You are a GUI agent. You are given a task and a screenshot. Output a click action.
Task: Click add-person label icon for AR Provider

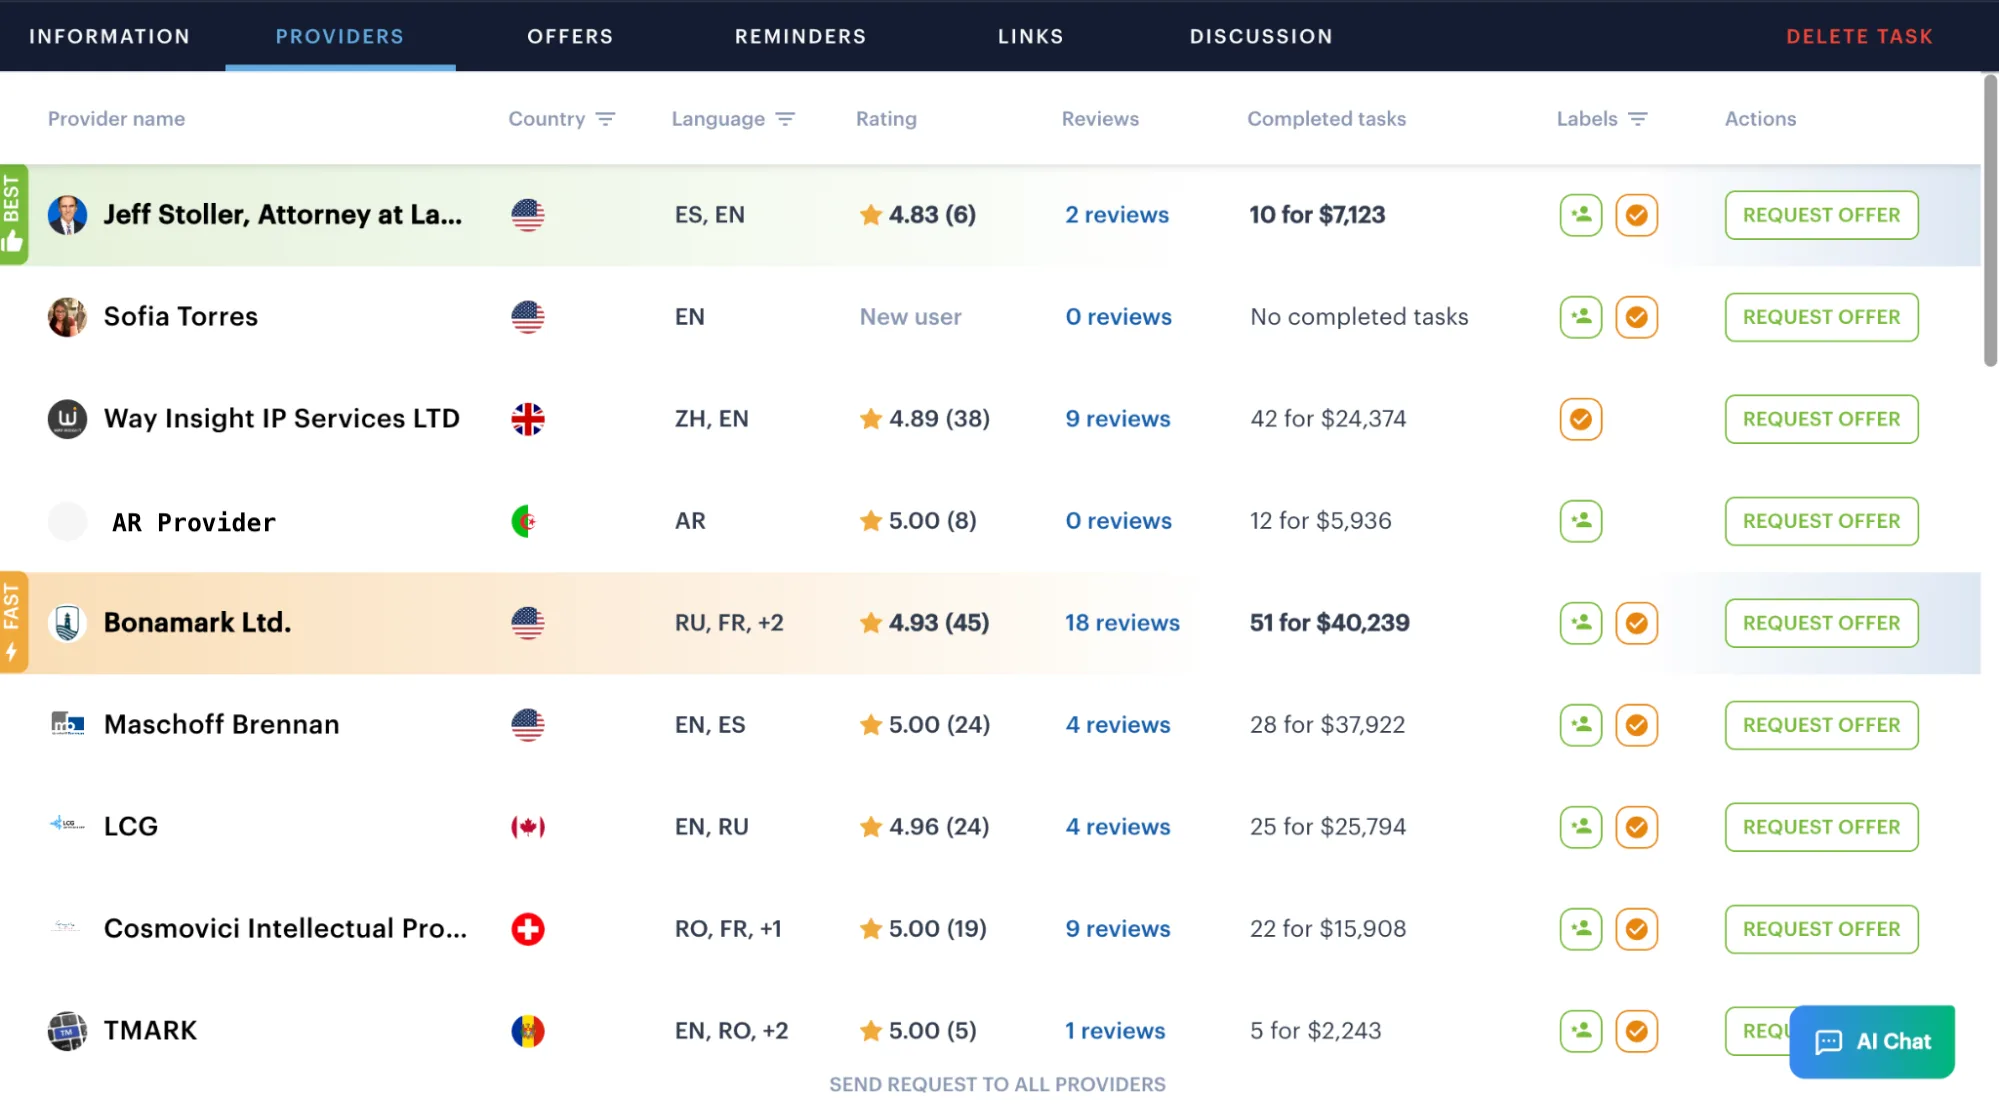coord(1580,521)
